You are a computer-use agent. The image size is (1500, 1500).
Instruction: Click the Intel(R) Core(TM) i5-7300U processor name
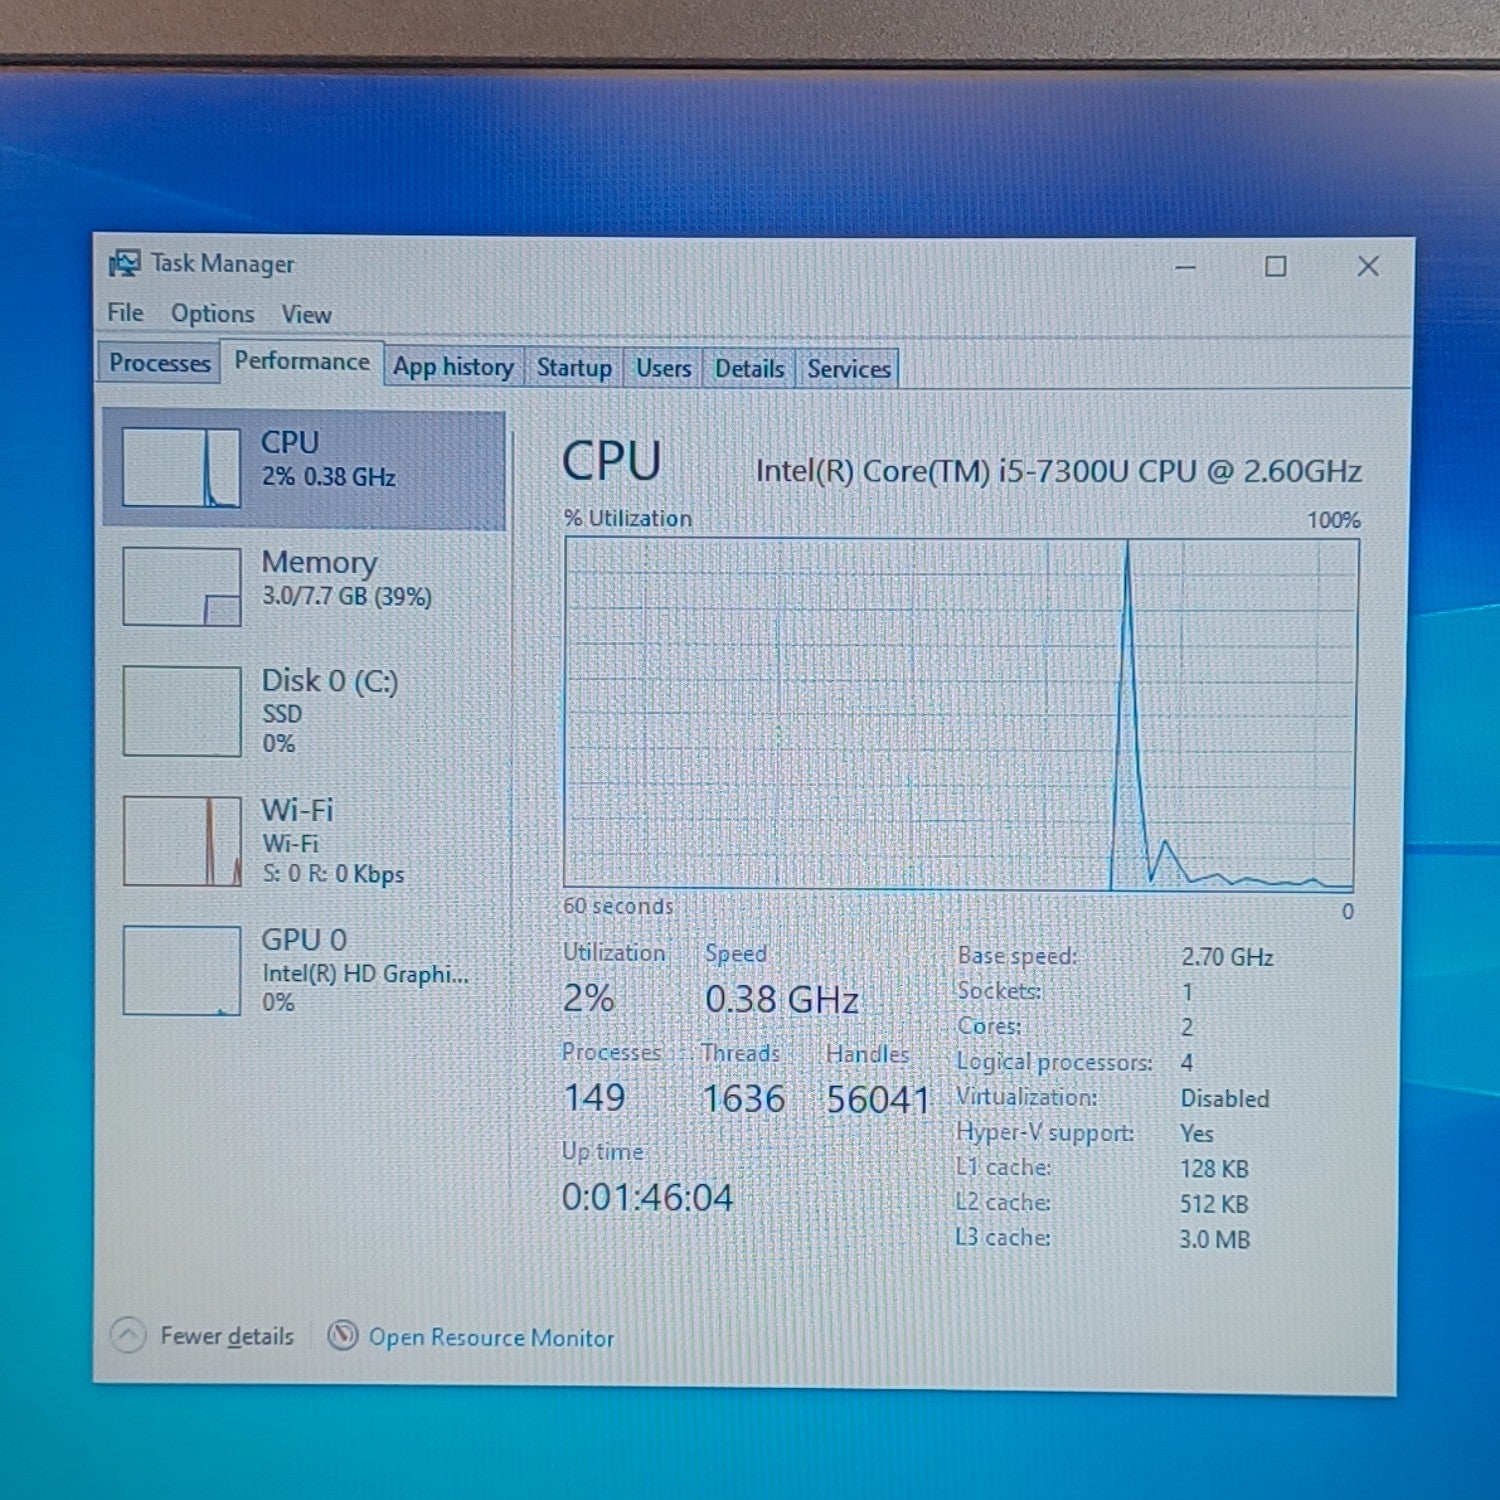coord(1059,471)
